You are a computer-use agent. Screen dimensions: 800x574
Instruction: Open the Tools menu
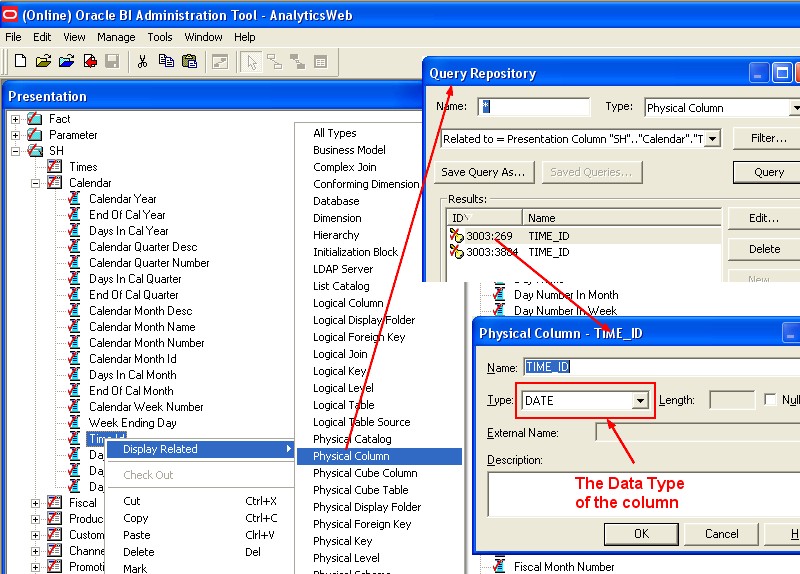160,37
